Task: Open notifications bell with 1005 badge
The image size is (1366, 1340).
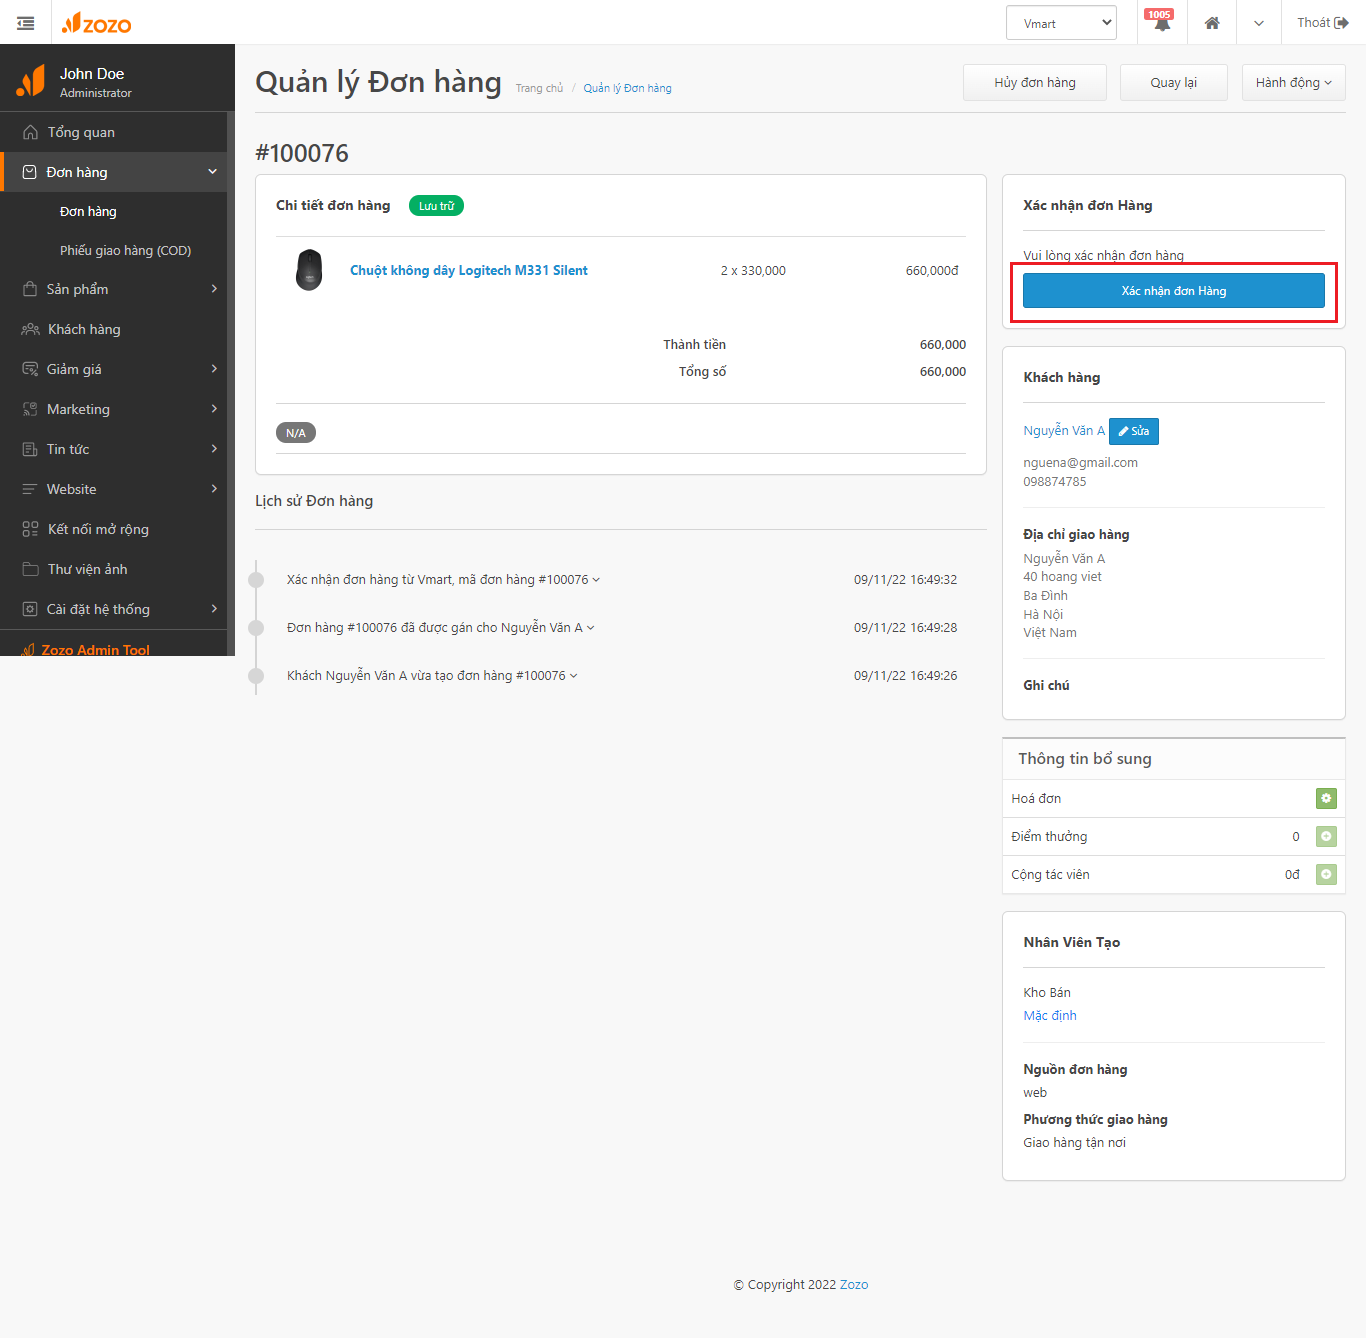Action: 1161,22
